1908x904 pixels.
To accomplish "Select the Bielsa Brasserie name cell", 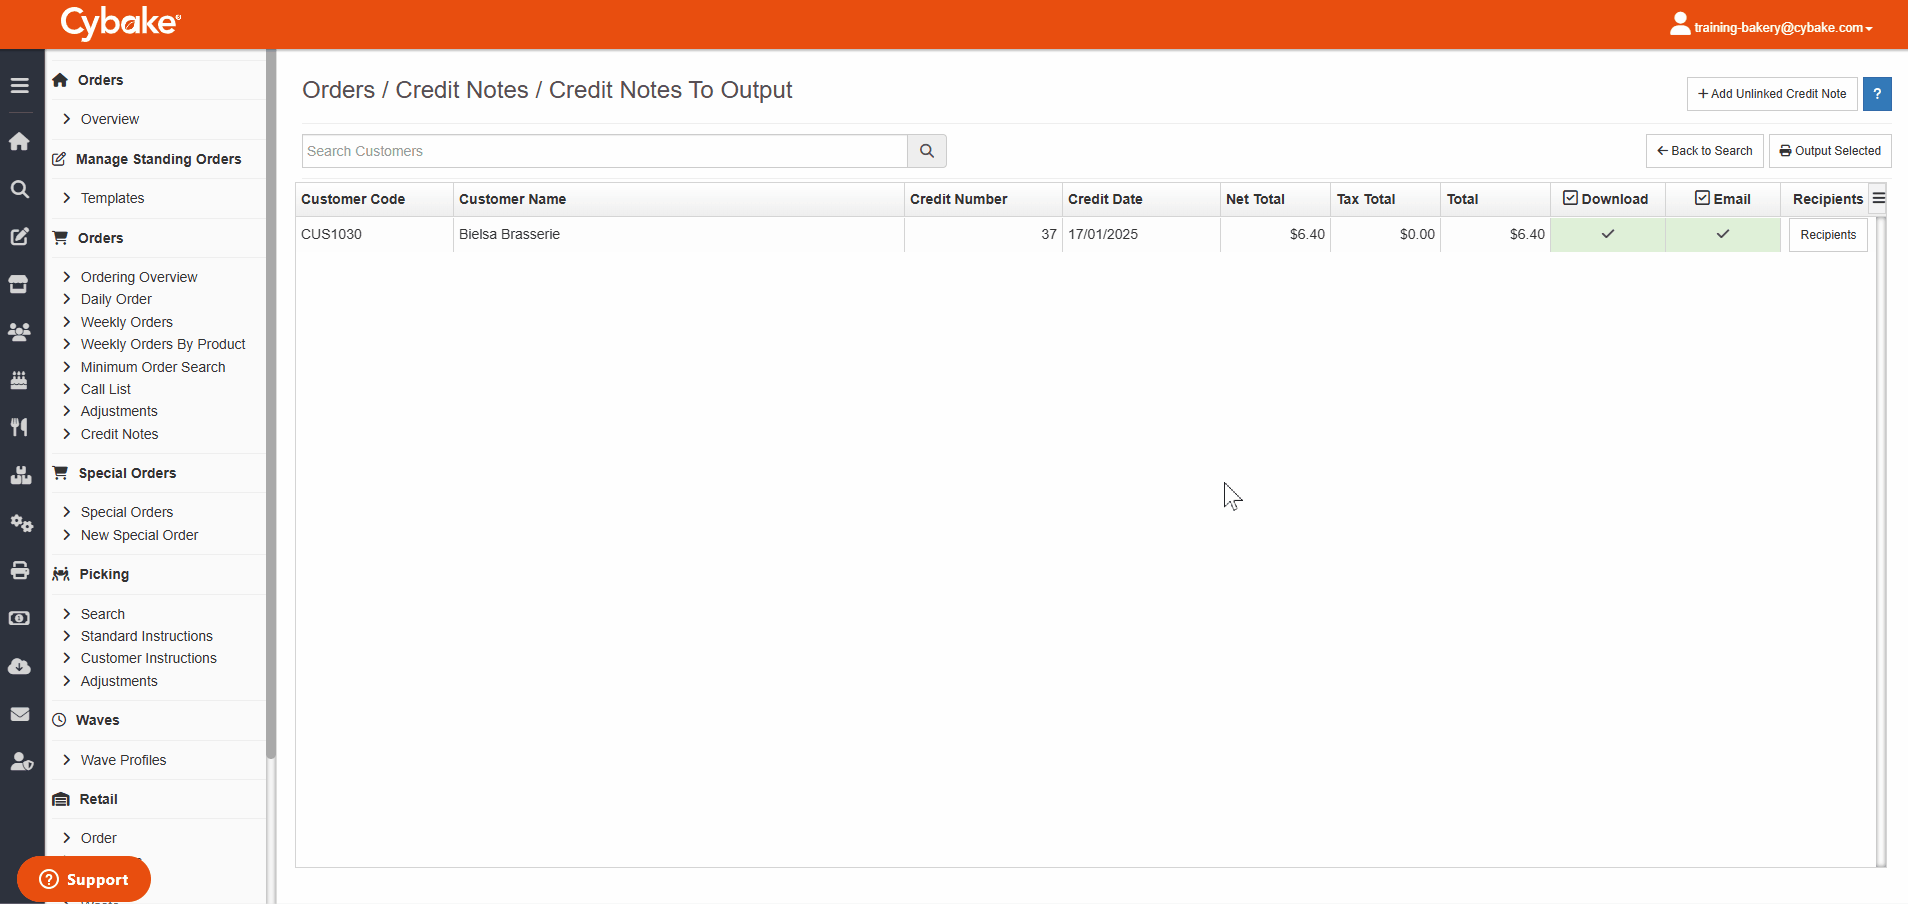I will pos(679,234).
